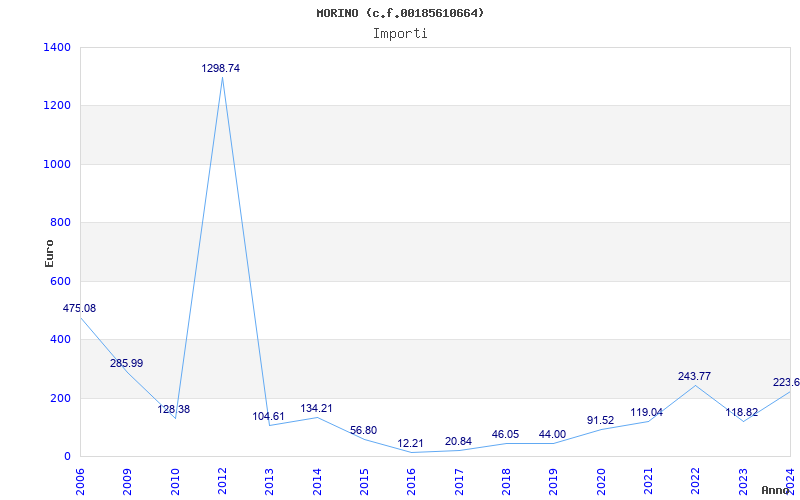Select the 1000 y-axis tick label
800x500 pixels.
pos(57,164)
